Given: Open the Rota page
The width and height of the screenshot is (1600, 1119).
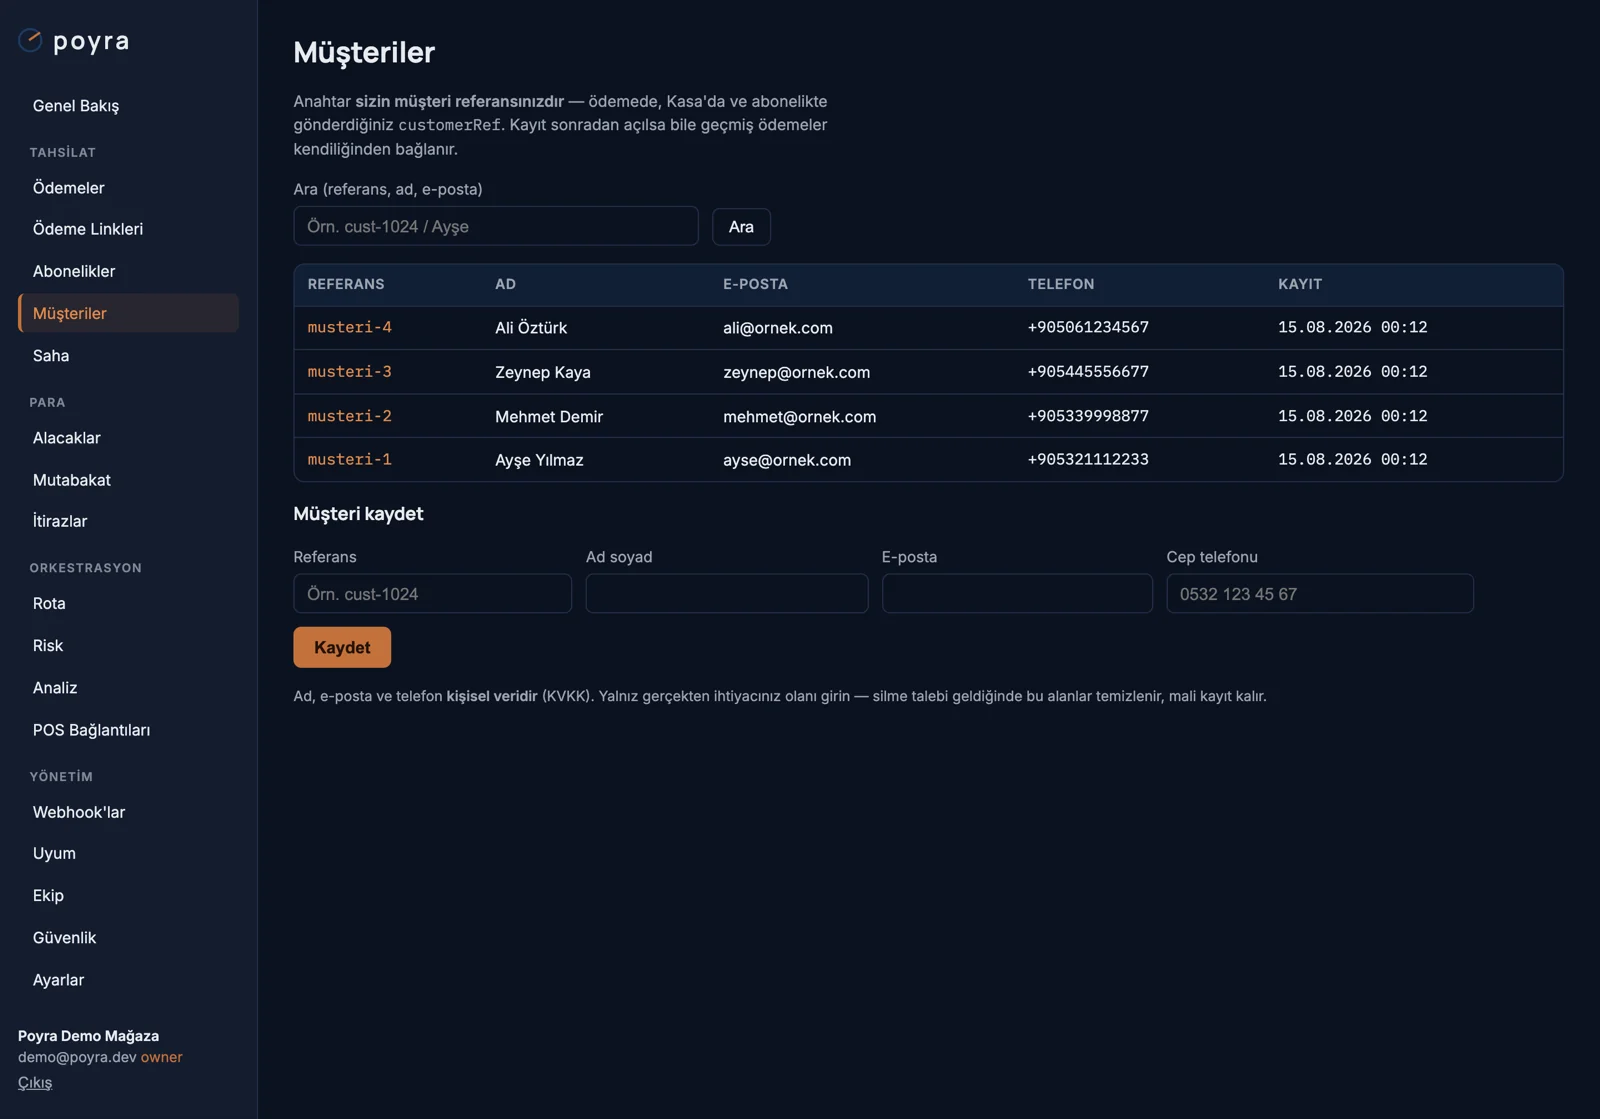Looking at the screenshot, I should tap(49, 604).
